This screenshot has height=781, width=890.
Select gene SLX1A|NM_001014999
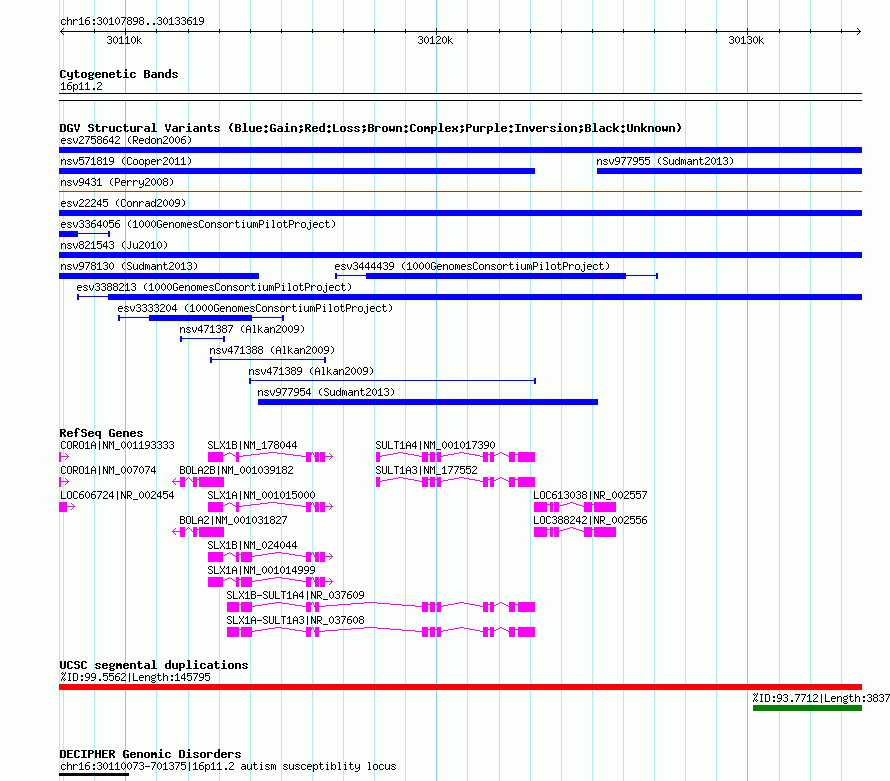click(261, 570)
